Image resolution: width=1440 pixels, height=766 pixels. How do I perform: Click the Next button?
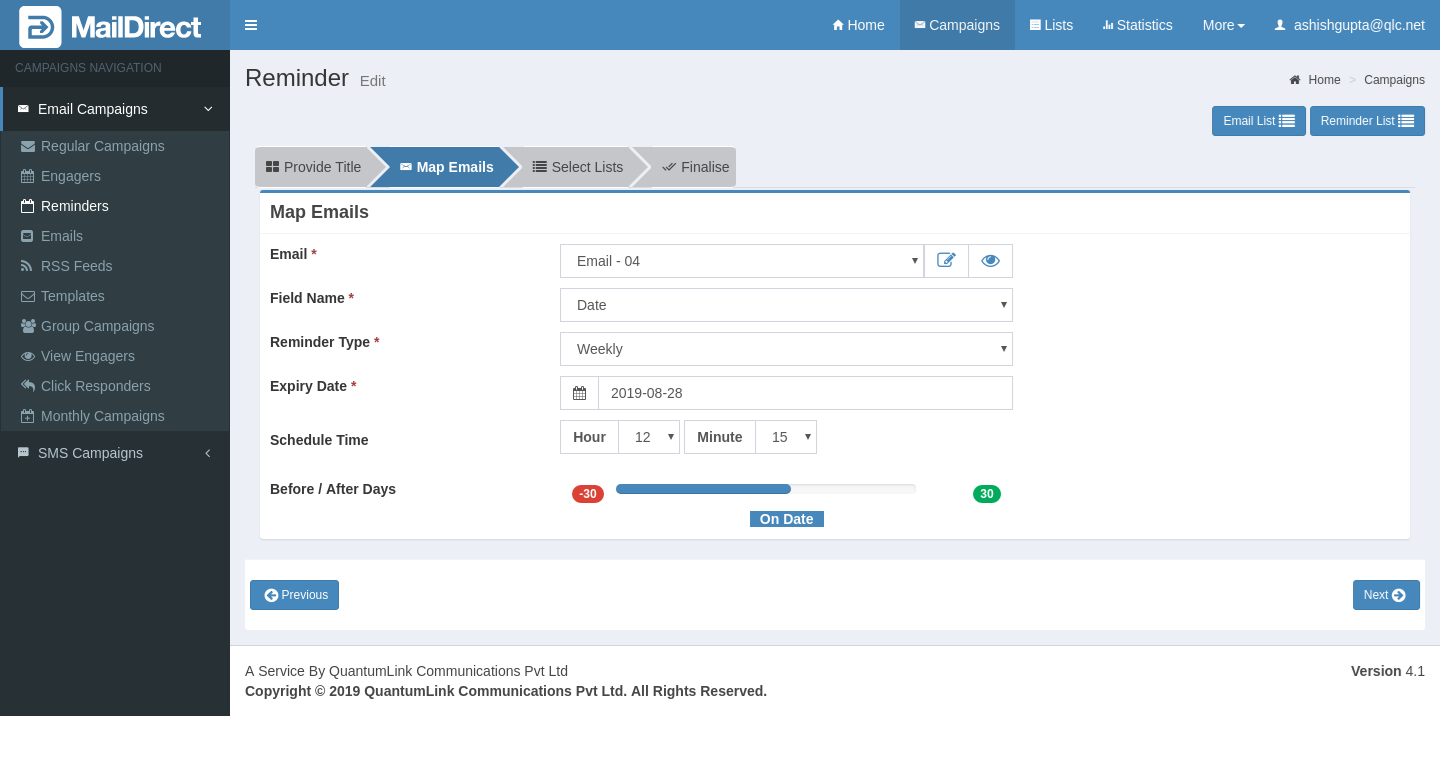pyautogui.click(x=1386, y=595)
